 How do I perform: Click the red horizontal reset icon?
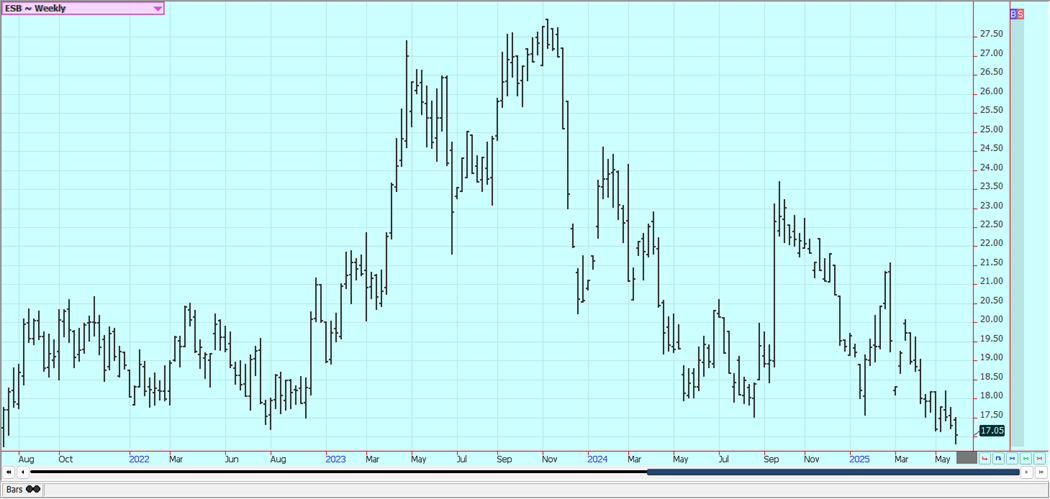[x=1040, y=458]
